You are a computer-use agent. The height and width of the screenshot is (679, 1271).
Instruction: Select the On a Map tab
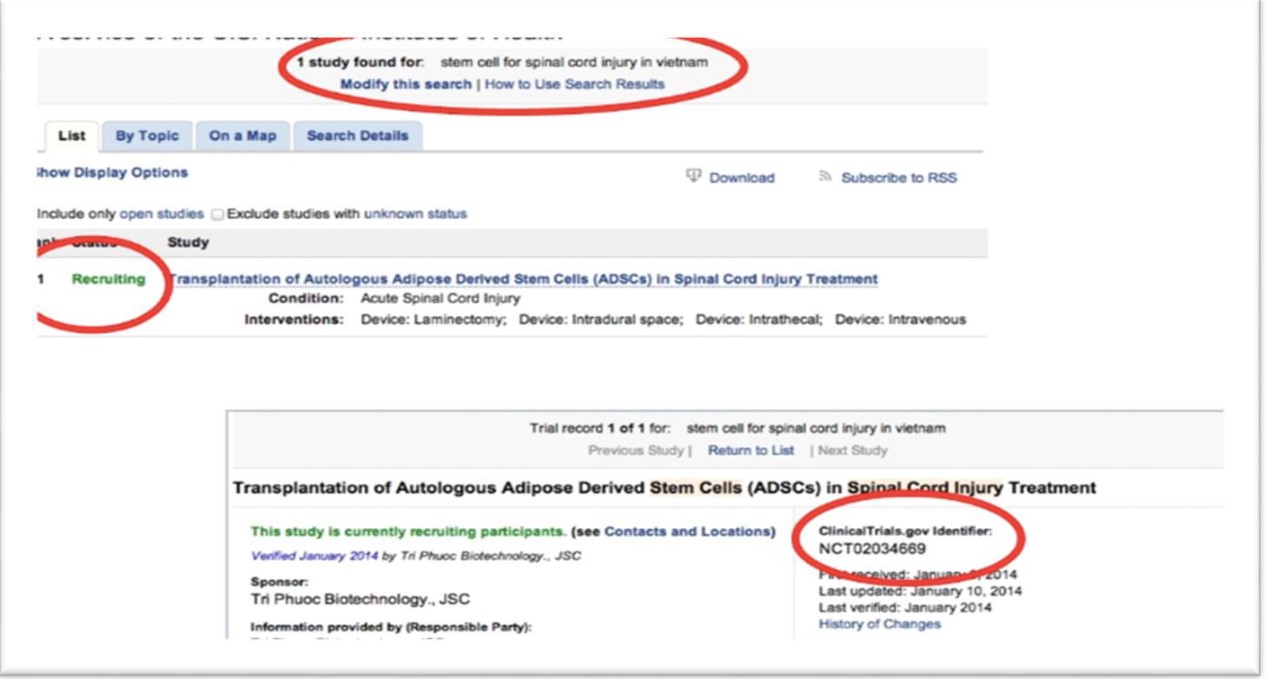click(x=242, y=136)
